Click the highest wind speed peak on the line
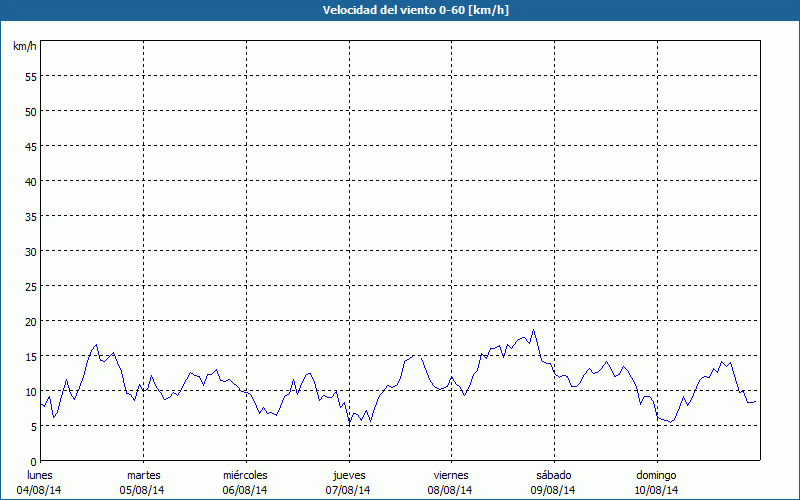The height and width of the screenshot is (500, 800). (x=534, y=330)
